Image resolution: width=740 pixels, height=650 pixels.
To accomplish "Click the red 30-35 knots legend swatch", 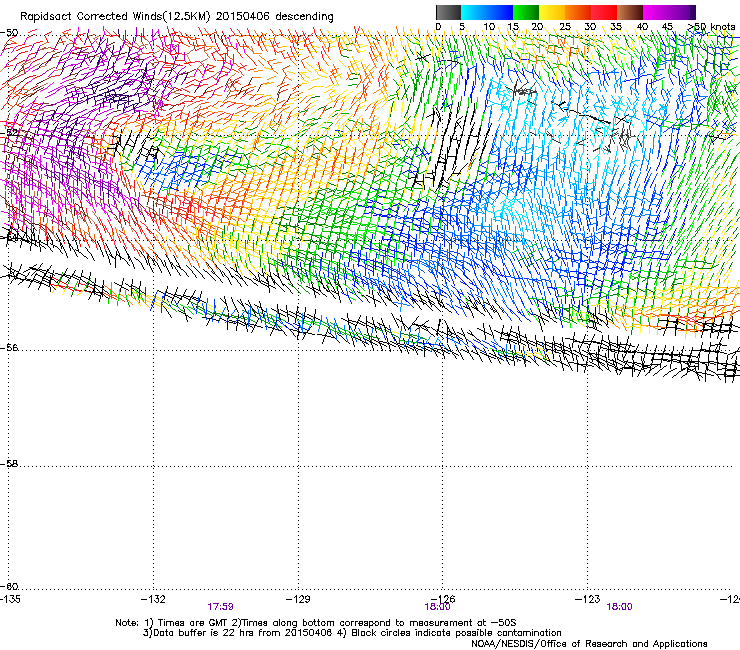I will click(604, 12).
